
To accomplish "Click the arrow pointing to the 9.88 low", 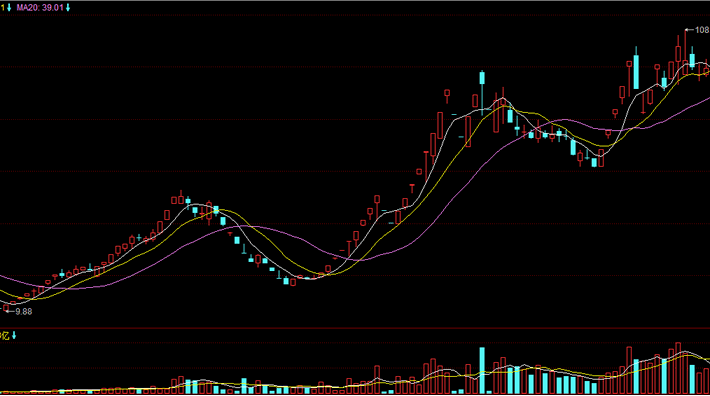I will (x=11, y=311).
